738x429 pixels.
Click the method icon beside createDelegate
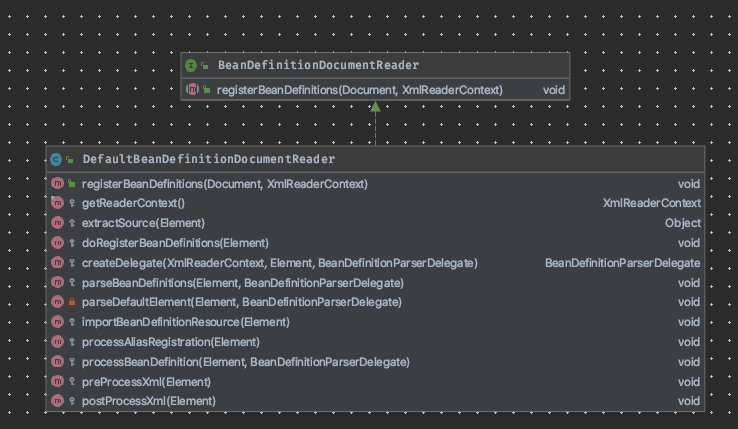(57, 262)
